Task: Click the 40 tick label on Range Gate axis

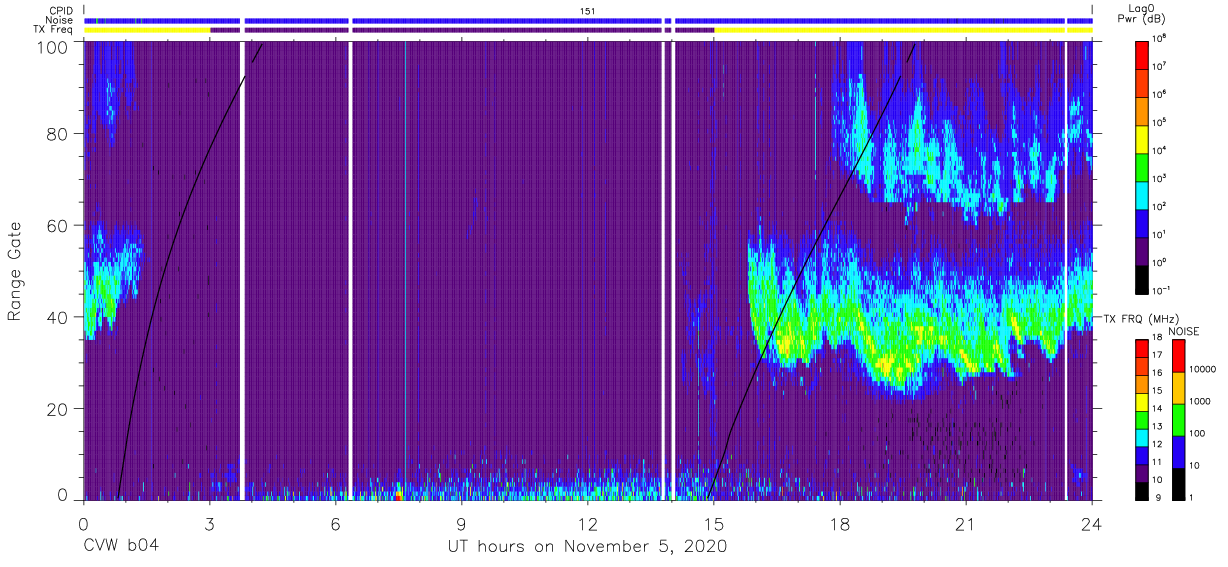Action: pos(57,317)
